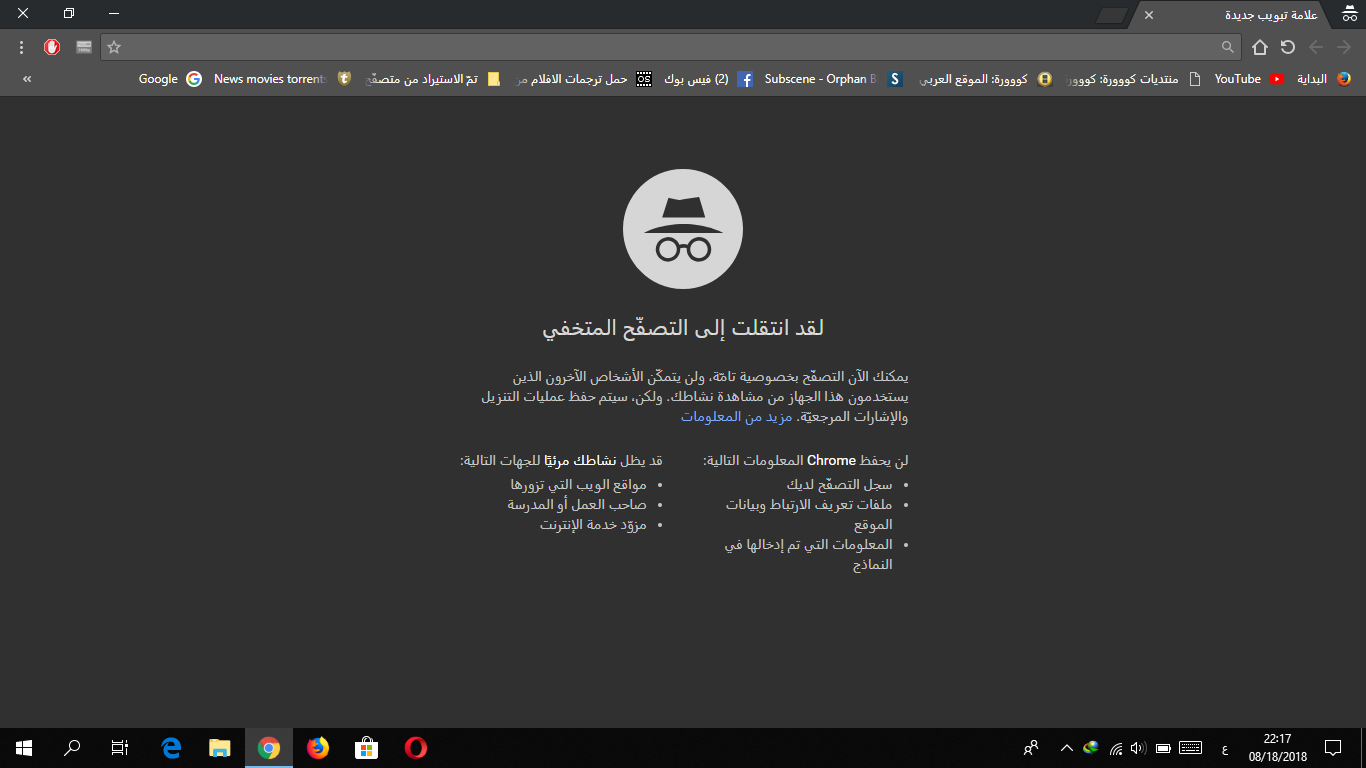Click the incognito hat-and-glasses icon
Screen dimensions: 1366x768
1349,14
